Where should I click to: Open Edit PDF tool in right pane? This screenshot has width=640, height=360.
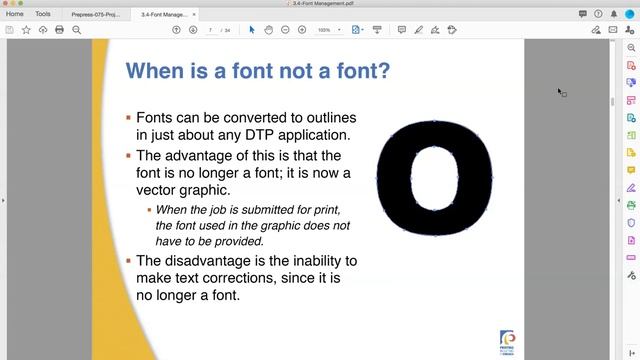[631, 100]
